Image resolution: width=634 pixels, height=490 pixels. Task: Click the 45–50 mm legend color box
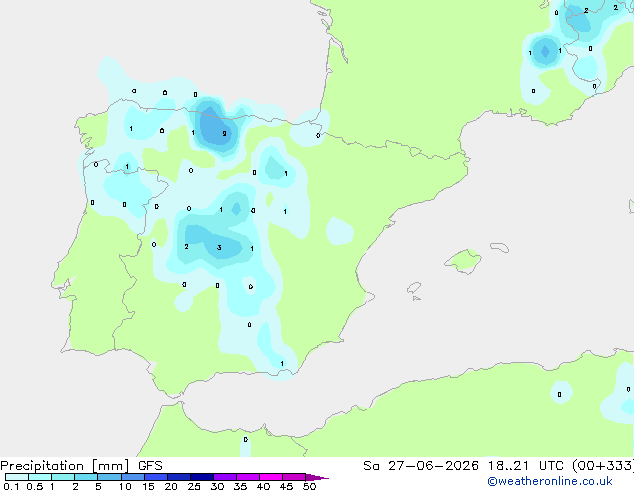pos(294,477)
